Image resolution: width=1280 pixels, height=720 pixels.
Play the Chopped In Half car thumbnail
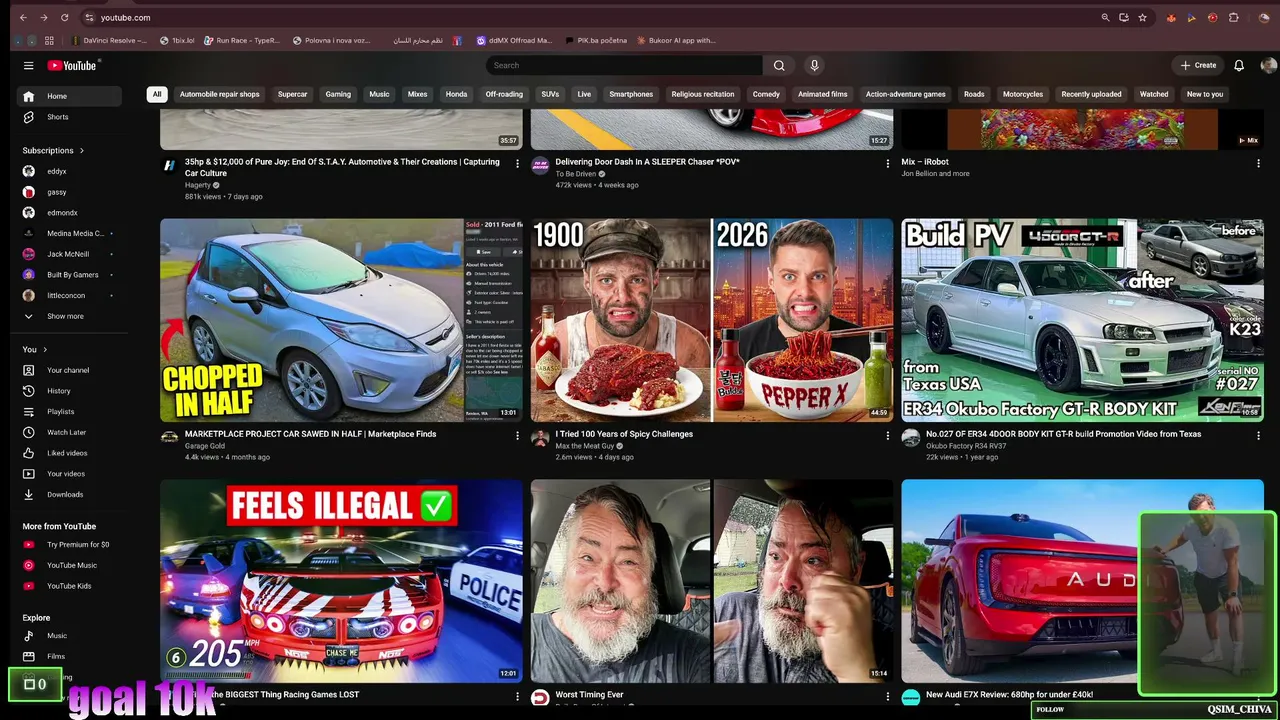click(x=341, y=320)
